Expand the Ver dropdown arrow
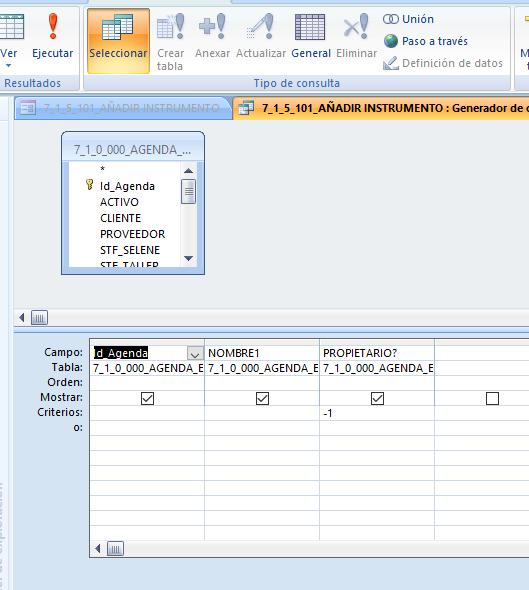Image resolution: width=529 pixels, height=590 pixels. pyautogui.click(x=9, y=65)
